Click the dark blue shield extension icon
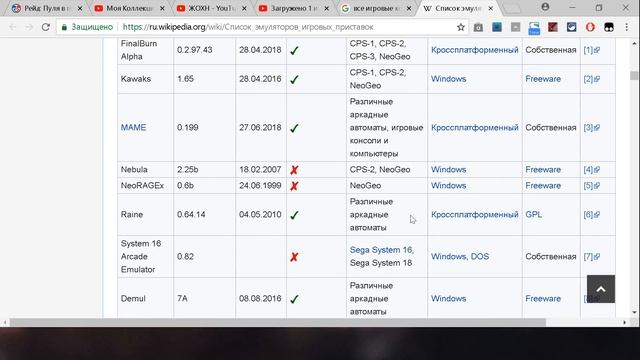The image size is (640, 360). click(571, 27)
